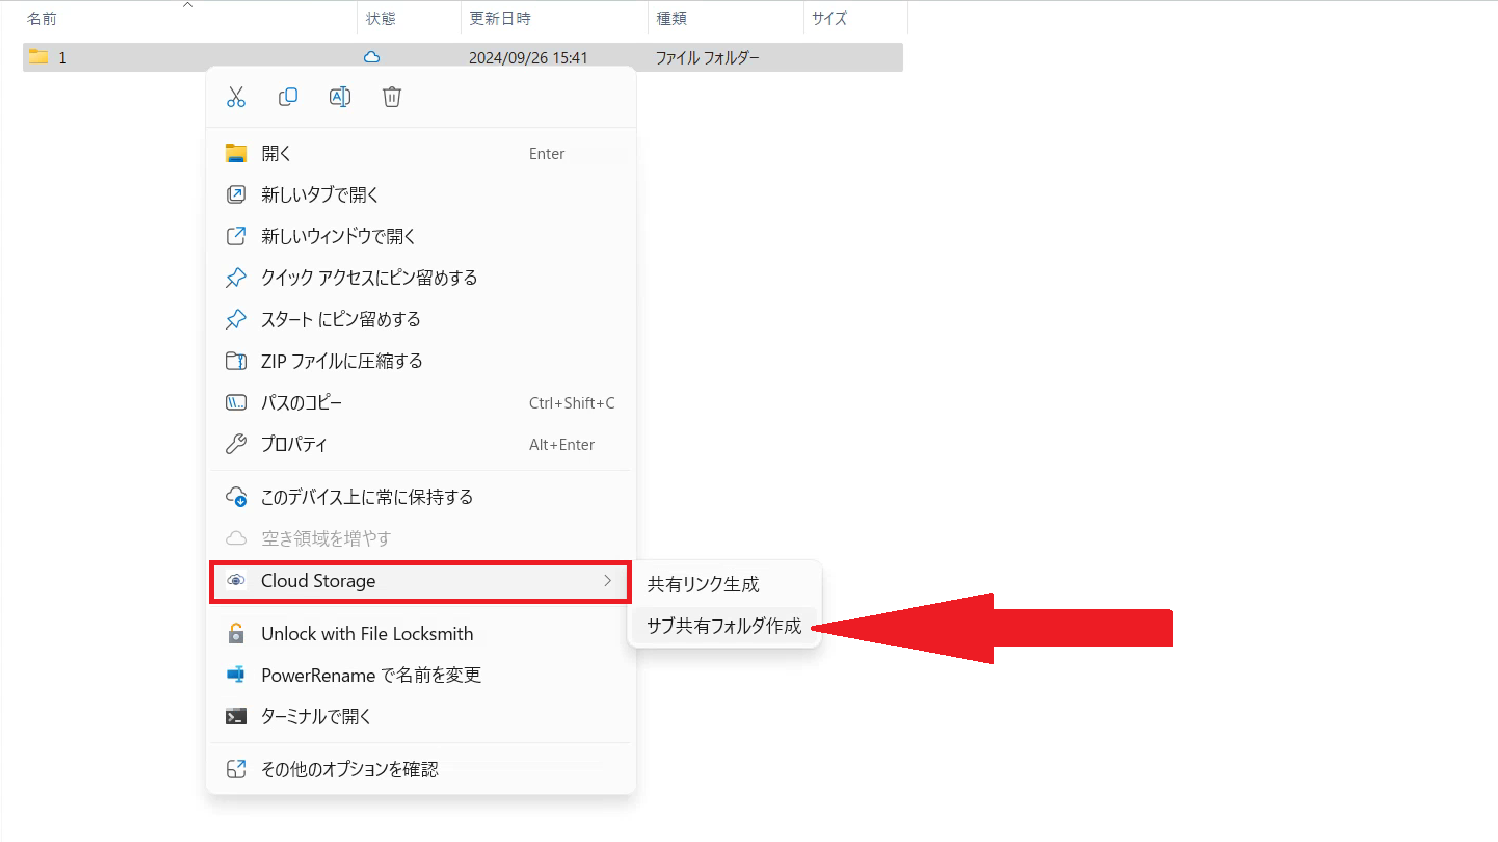The image size is (1498, 842).
Task: Select サブ共有フォルダ作成 in the submenu
Action: [x=725, y=626]
